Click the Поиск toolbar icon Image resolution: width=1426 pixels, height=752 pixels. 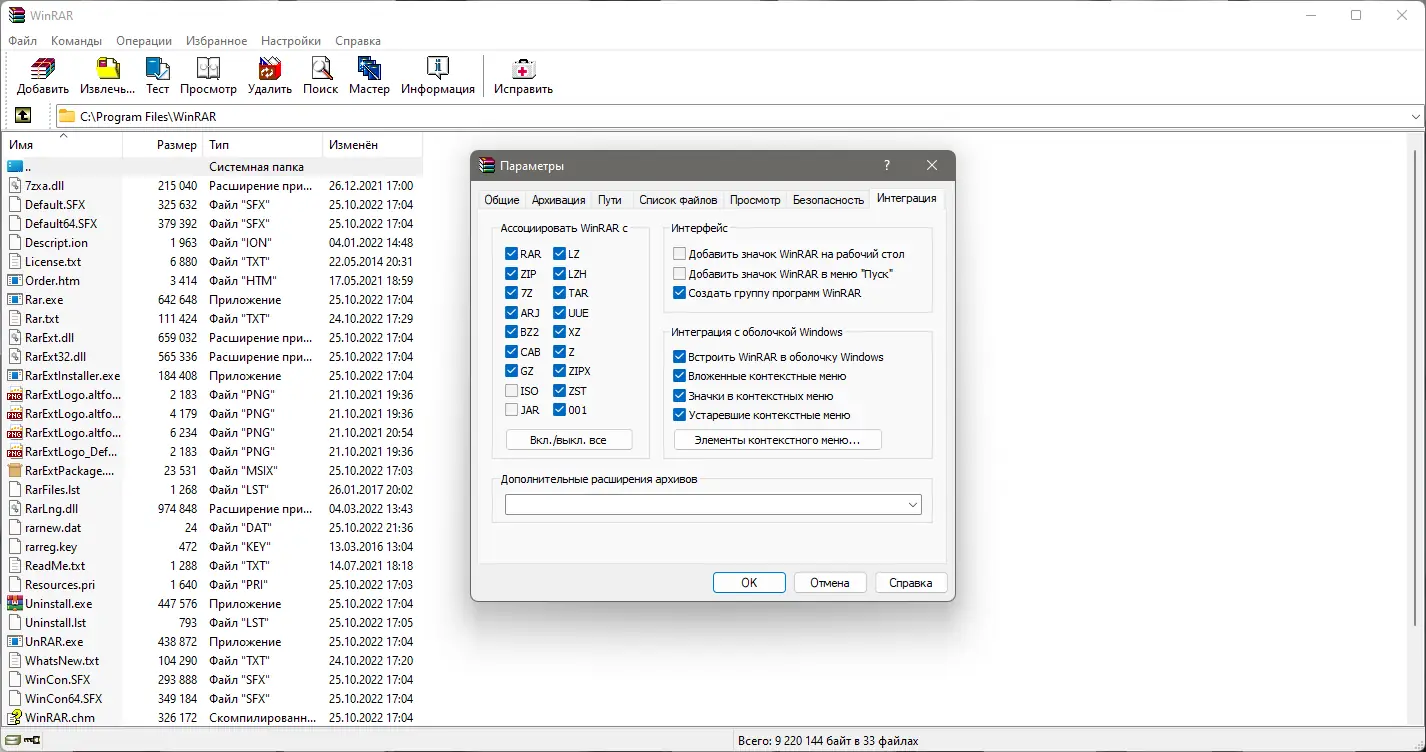click(321, 69)
